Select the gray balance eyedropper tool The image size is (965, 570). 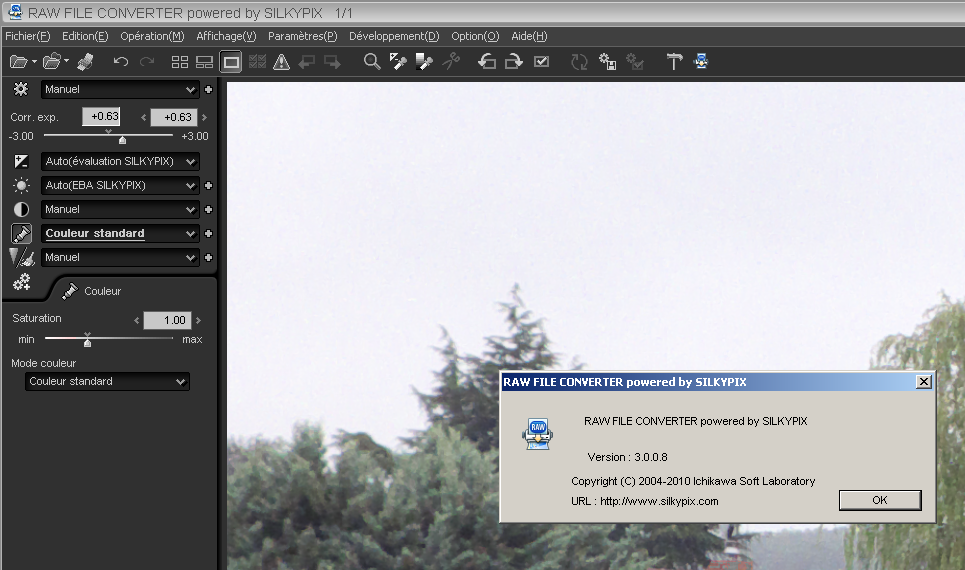tap(424, 62)
